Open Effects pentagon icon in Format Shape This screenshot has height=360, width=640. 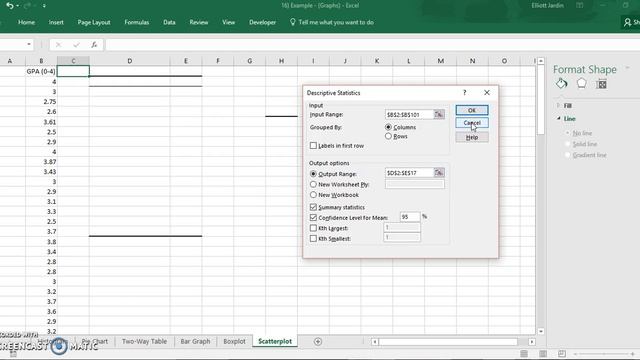pyautogui.click(x=581, y=84)
